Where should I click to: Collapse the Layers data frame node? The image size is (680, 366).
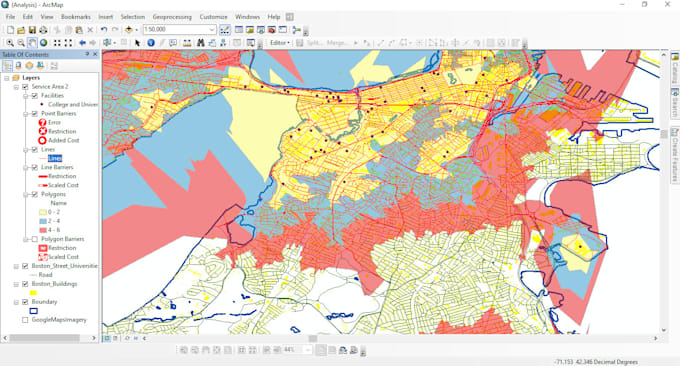7,78
